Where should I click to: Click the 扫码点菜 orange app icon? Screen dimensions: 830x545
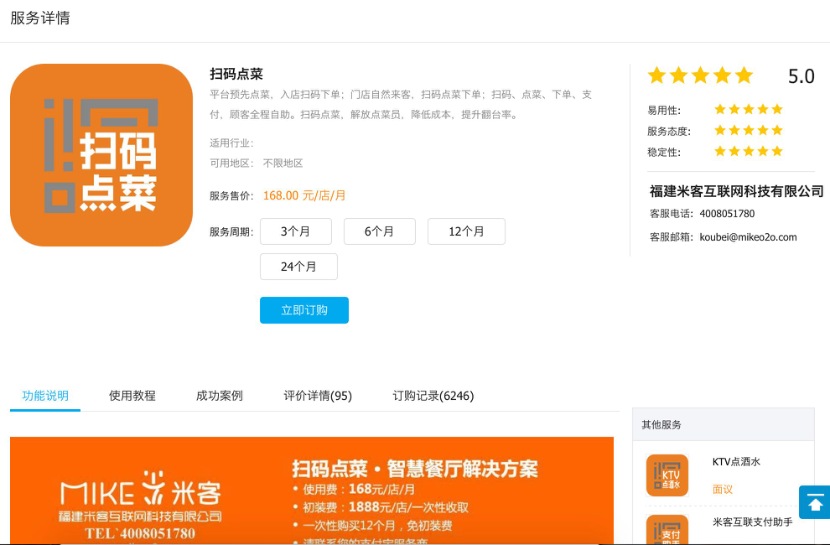point(101,155)
